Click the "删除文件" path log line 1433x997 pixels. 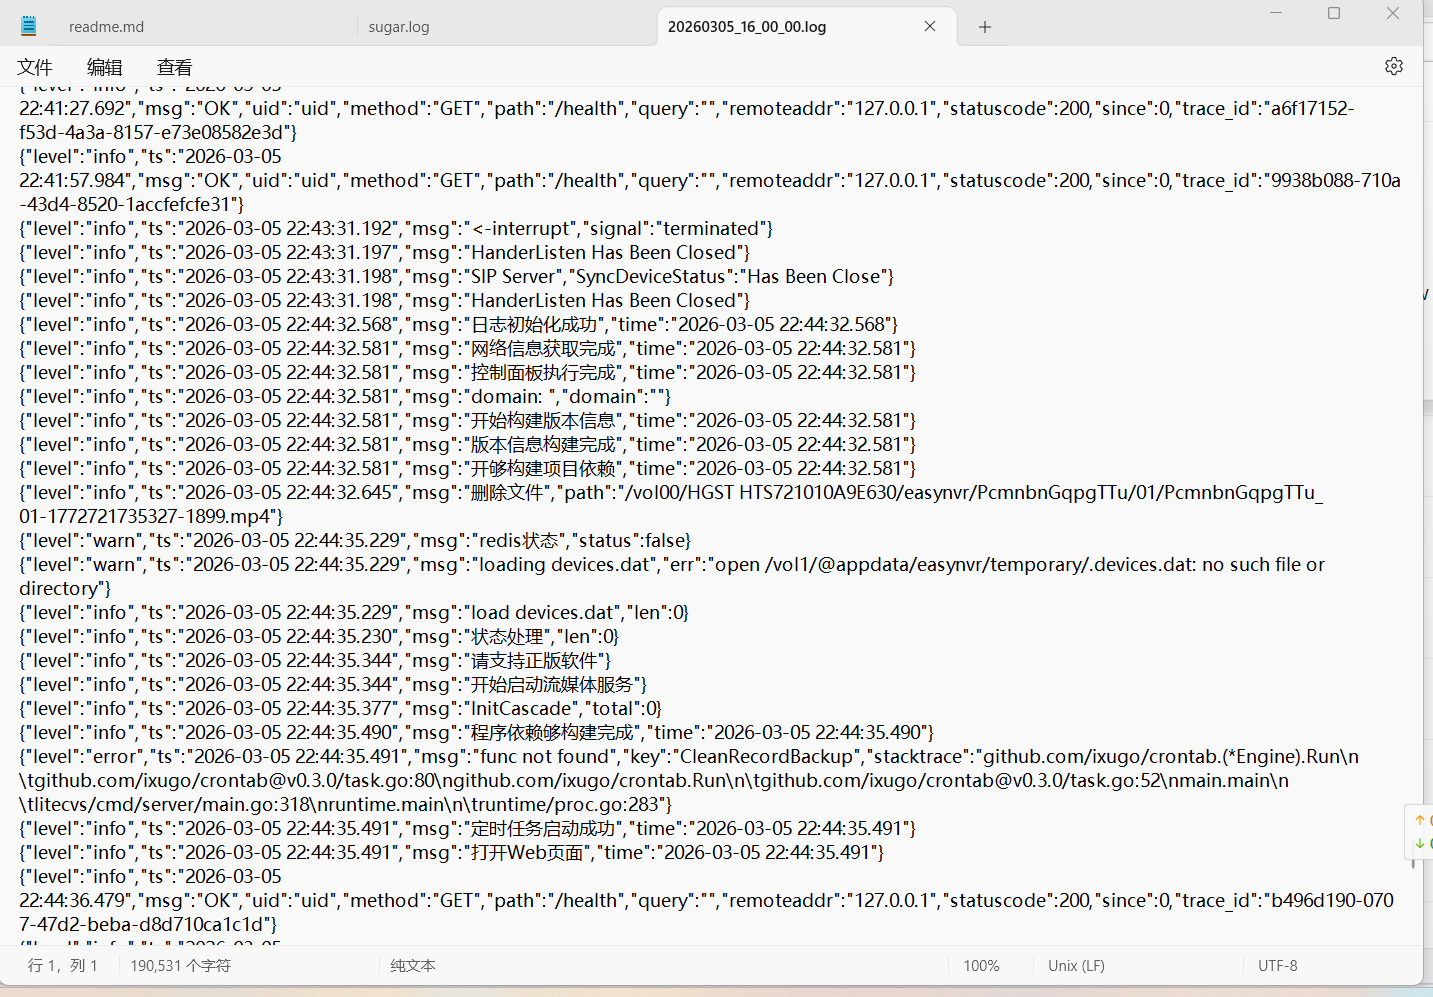[671, 505]
